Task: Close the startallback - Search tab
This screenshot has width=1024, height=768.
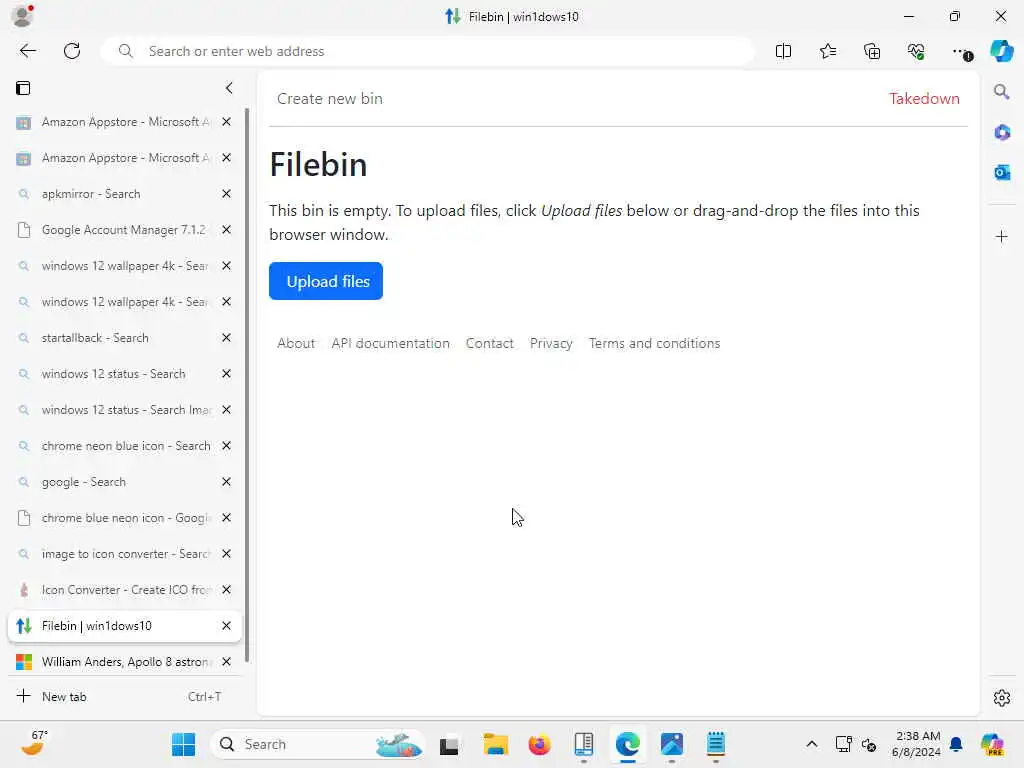Action: coord(226,338)
